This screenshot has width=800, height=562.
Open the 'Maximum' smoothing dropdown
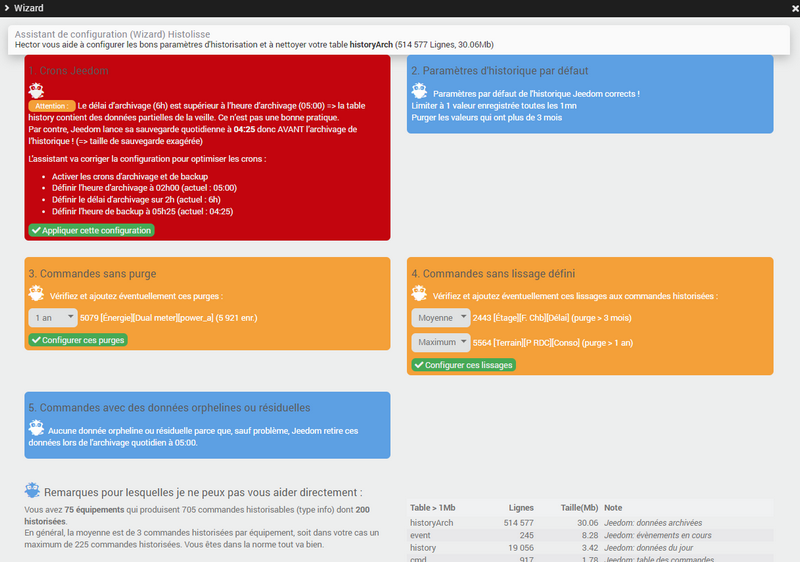[440, 342]
